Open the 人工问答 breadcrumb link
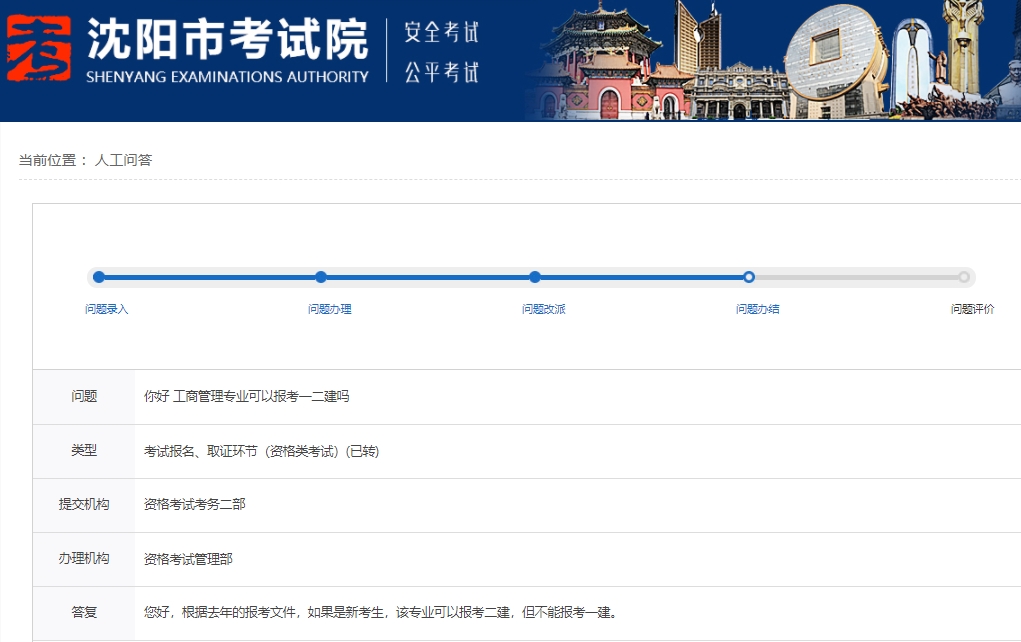The width and height of the screenshot is (1021, 642). [123, 160]
